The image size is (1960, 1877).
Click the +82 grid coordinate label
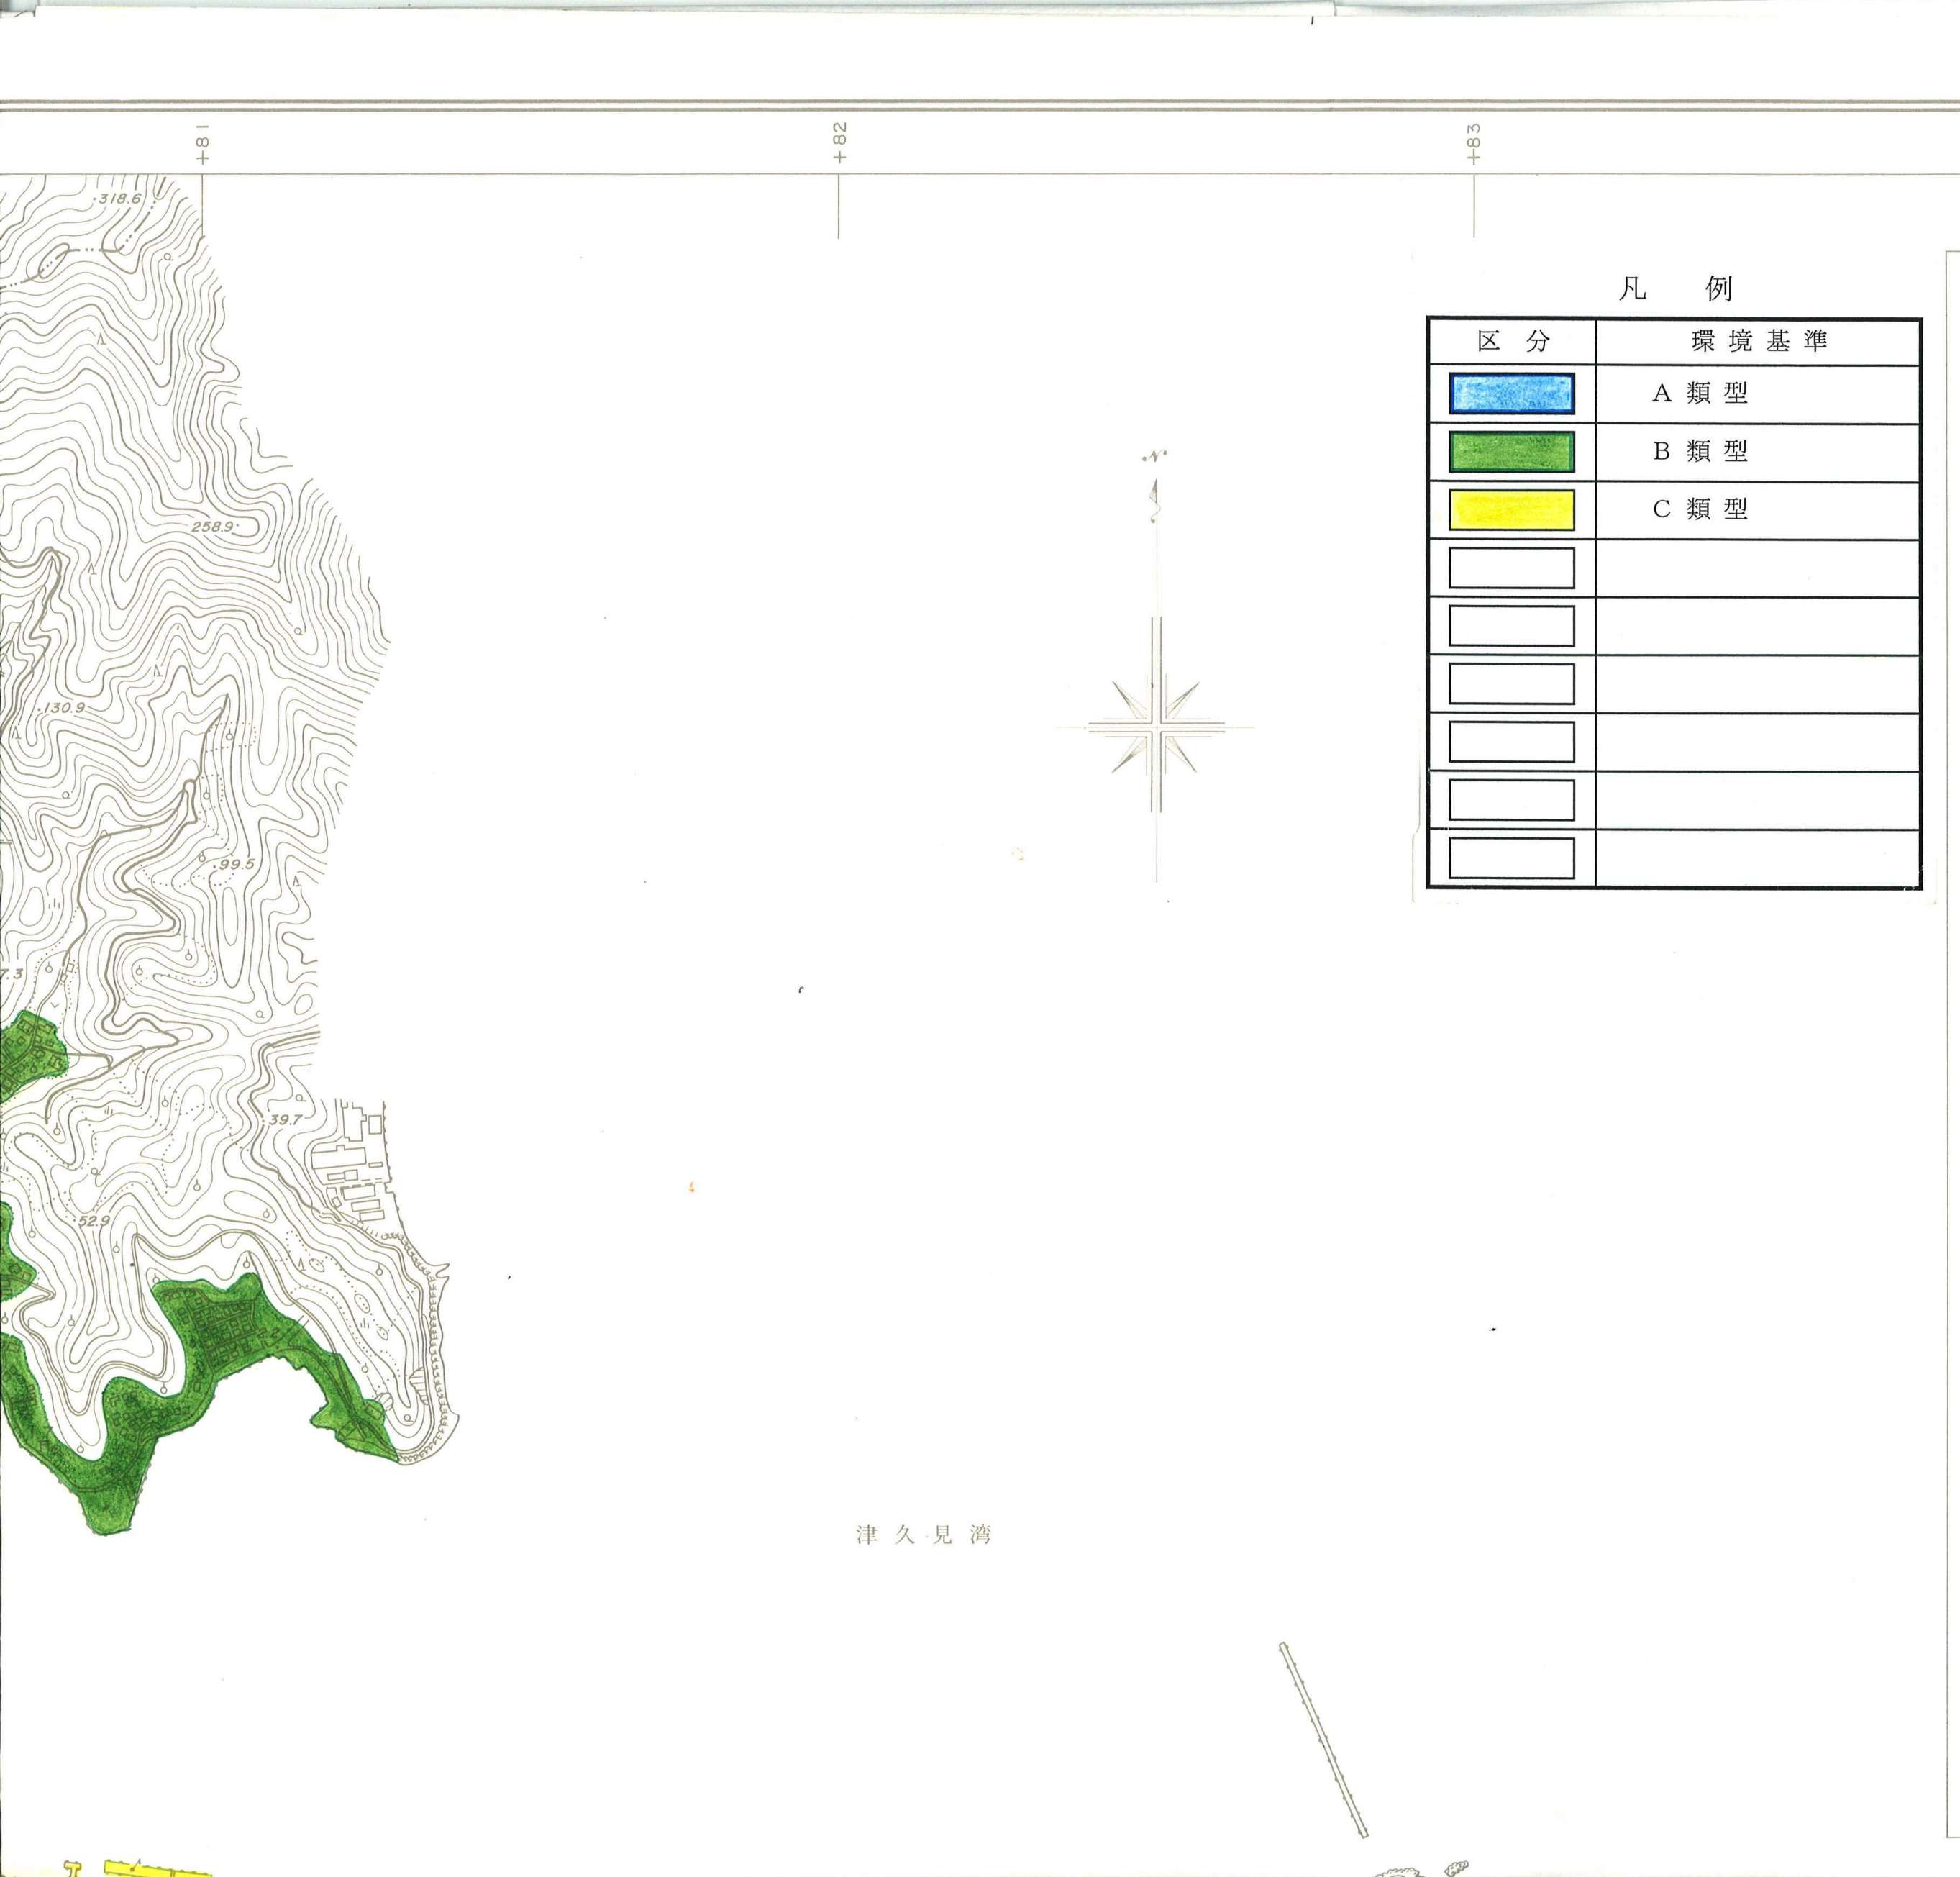[x=839, y=143]
